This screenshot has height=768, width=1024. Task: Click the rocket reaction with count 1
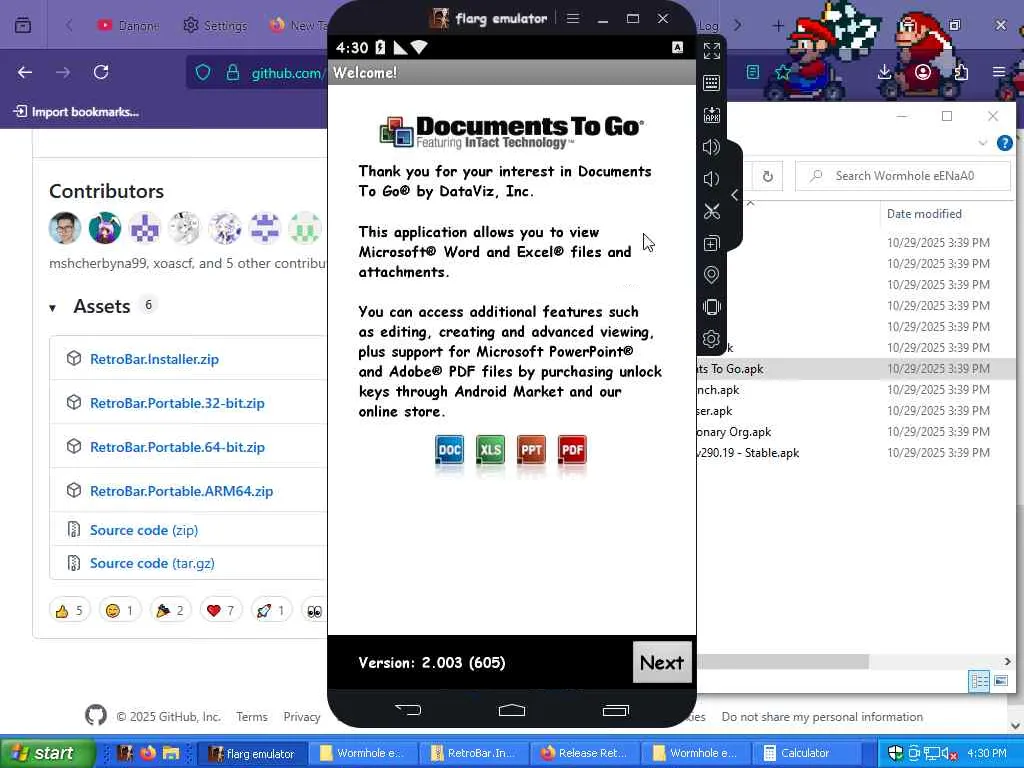tap(271, 611)
